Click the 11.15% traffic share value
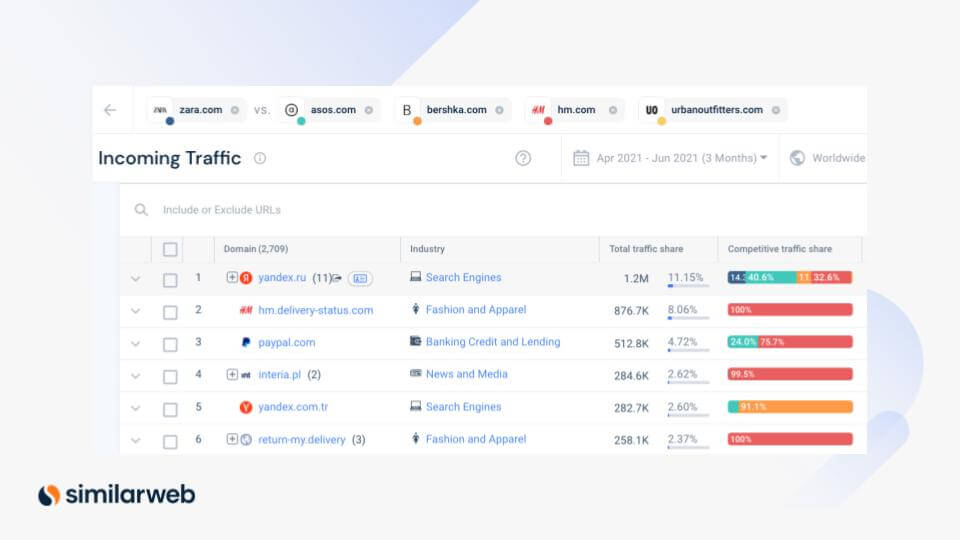The image size is (960, 540). (685, 277)
